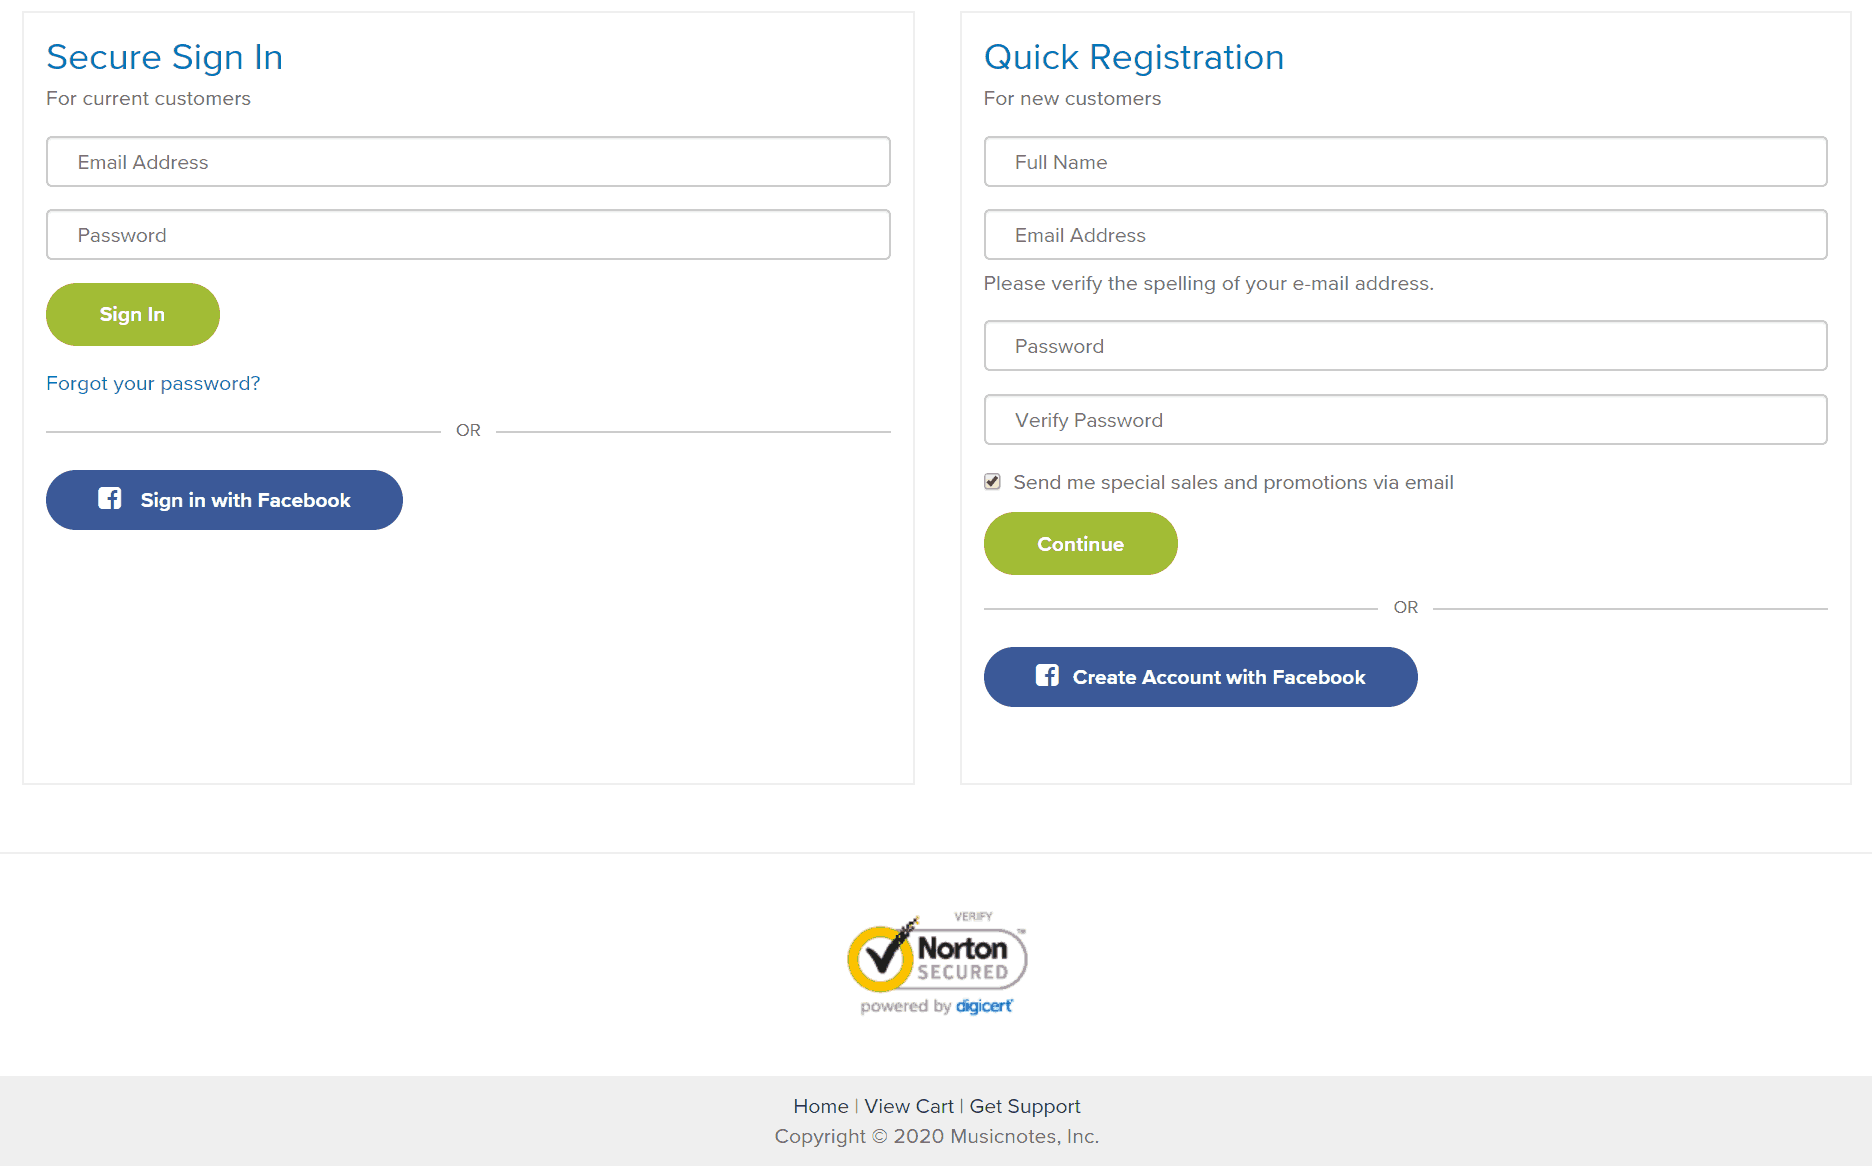
Task: Click the digicert logo under Norton seal
Action: coord(984,1006)
